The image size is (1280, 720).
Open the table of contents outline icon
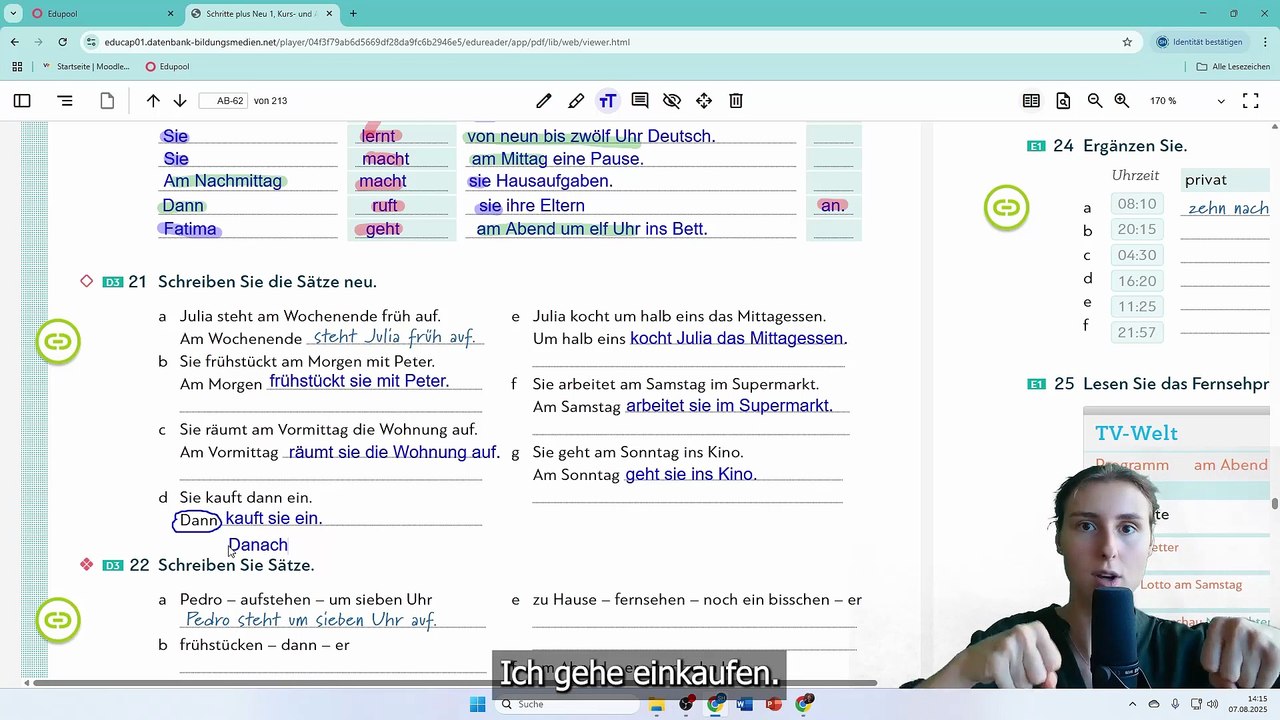pos(65,101)
